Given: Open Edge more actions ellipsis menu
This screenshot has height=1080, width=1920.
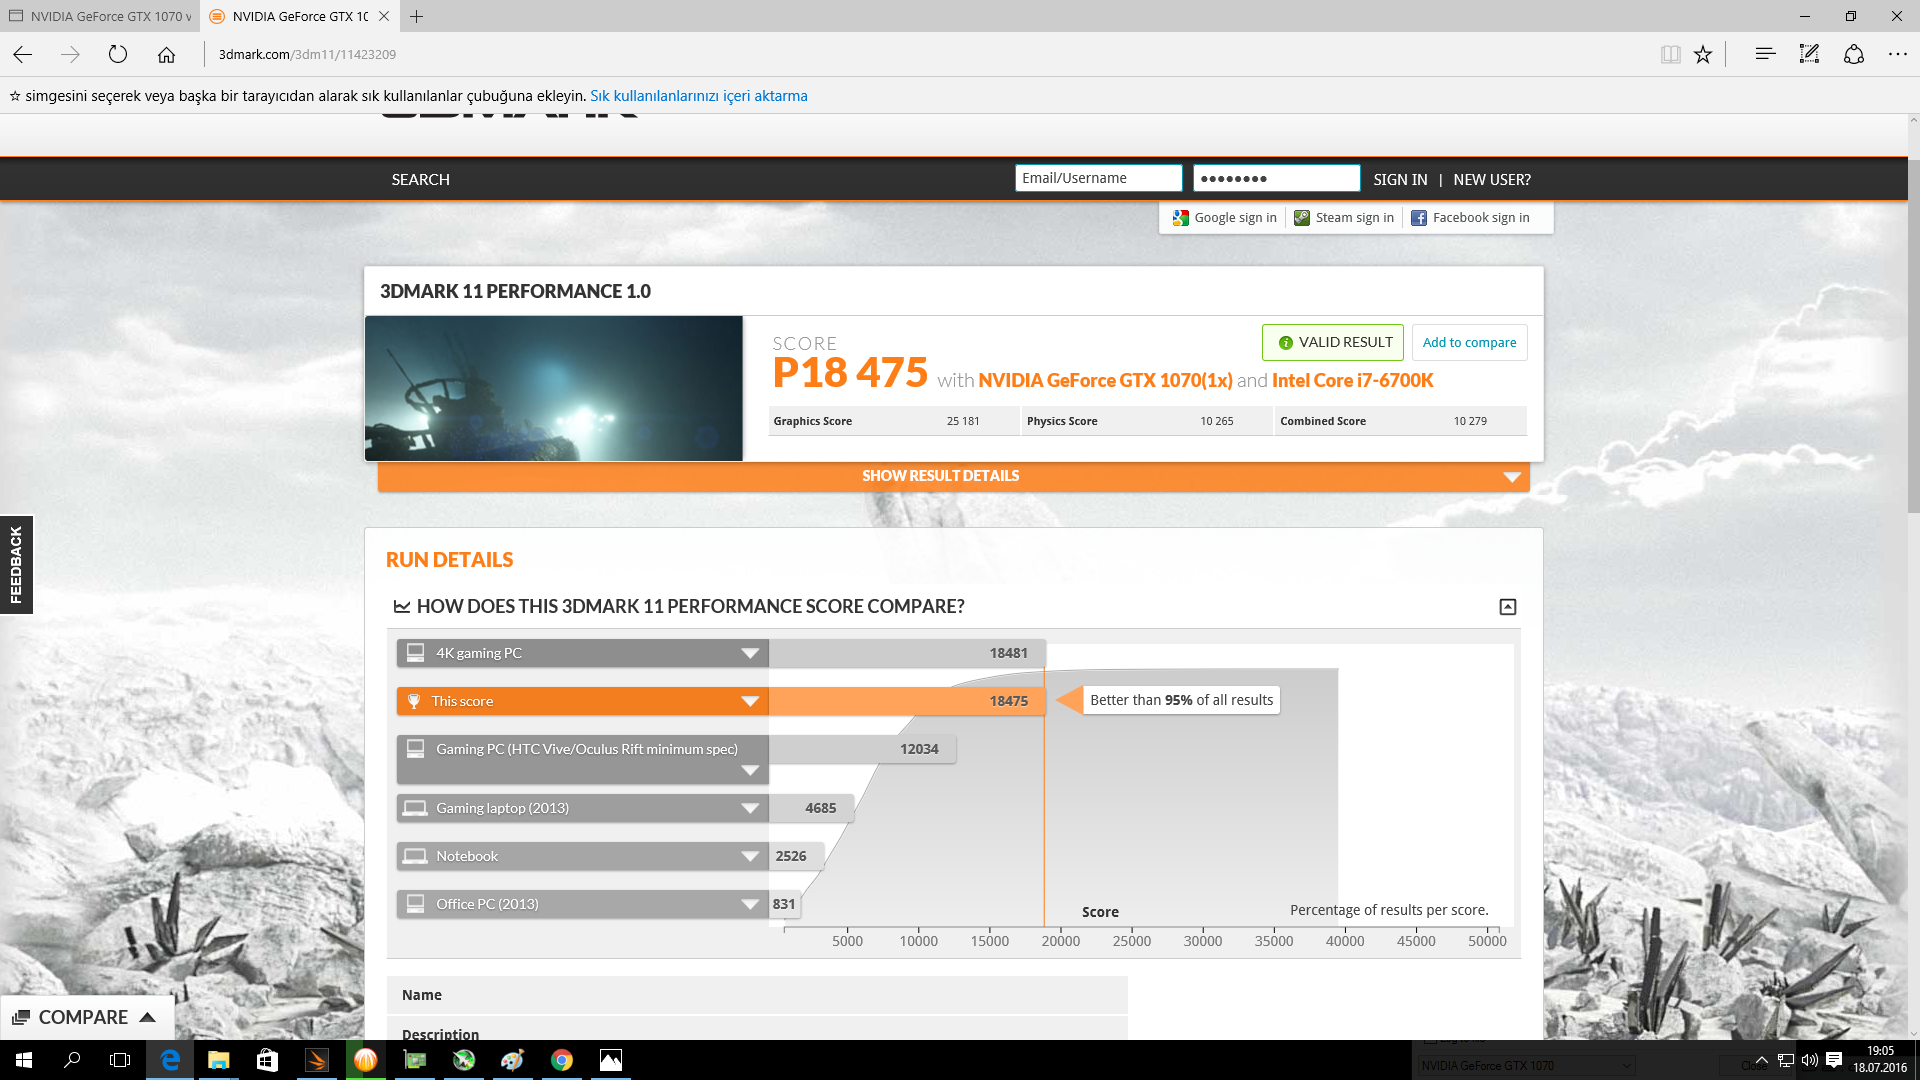Looking at the screenshot, I should point(1898,54).
